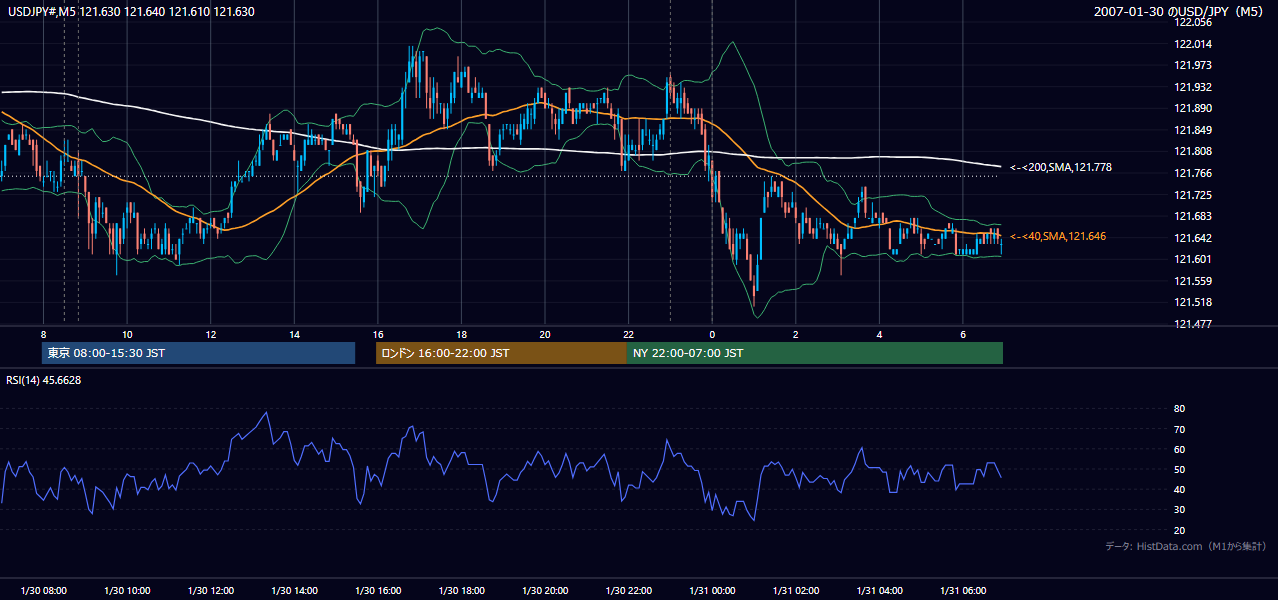Click the 1/30 10:00 time label
Image resolution: width=1278 pixels, height=600 pixels.
(127, 591)
